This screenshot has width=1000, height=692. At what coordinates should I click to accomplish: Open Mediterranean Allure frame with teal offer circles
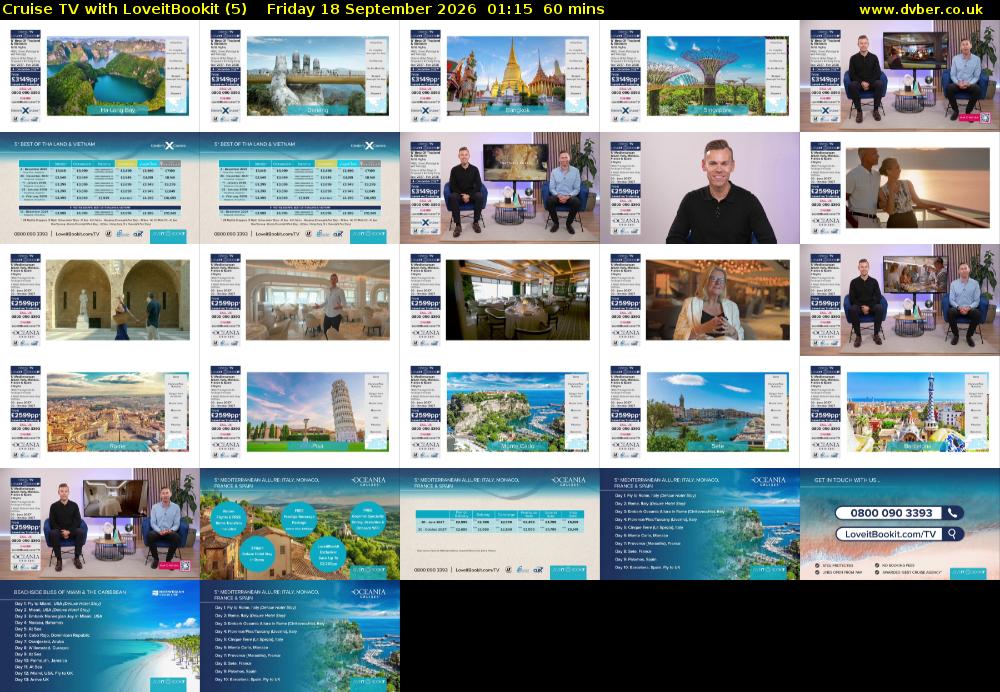300,524
